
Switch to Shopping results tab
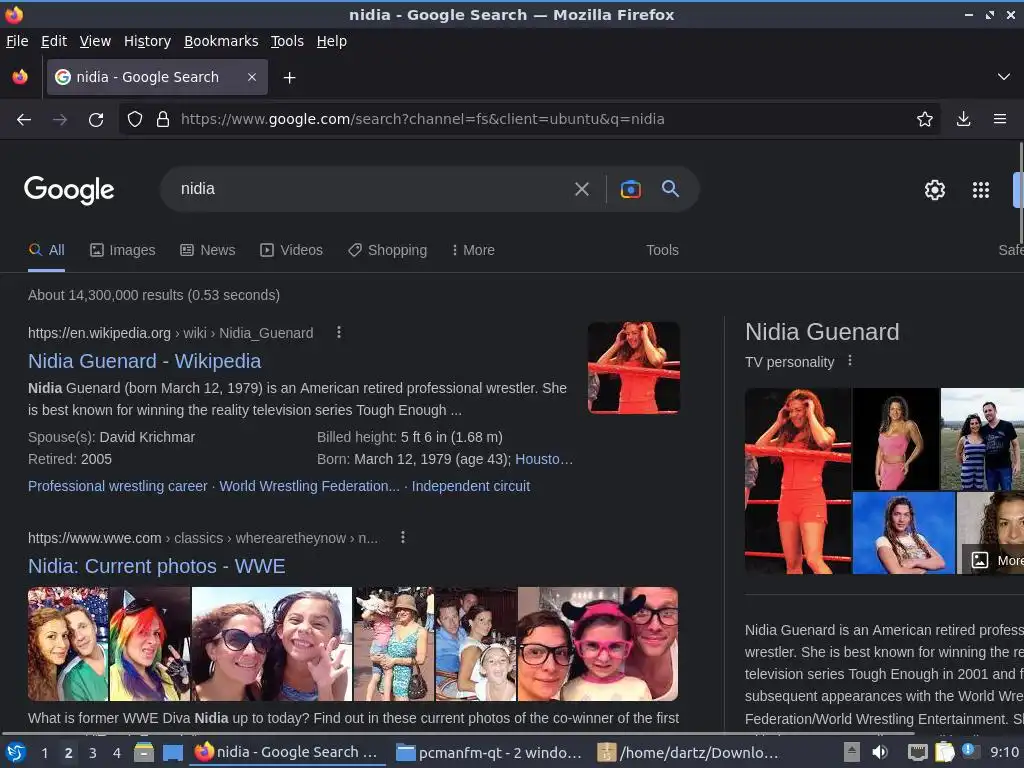[x=387, y=250]
